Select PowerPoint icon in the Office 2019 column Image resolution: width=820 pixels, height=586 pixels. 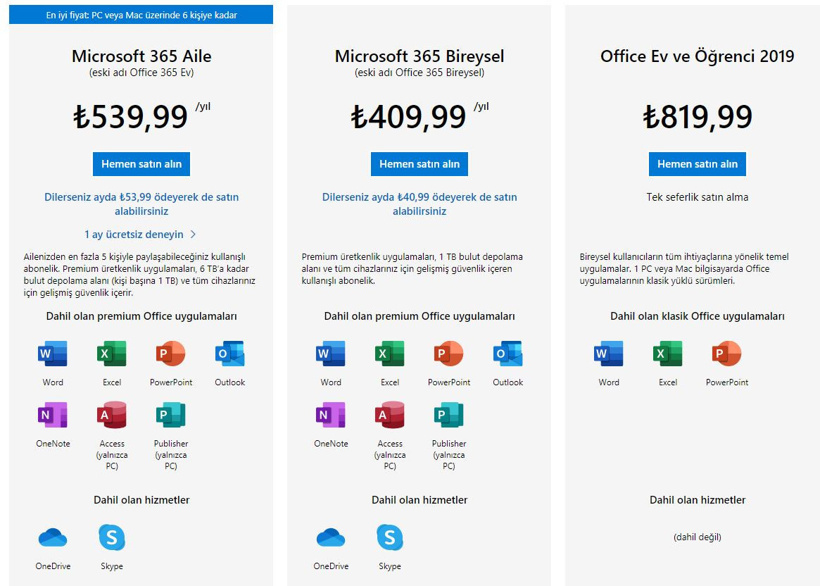point(726,355)
